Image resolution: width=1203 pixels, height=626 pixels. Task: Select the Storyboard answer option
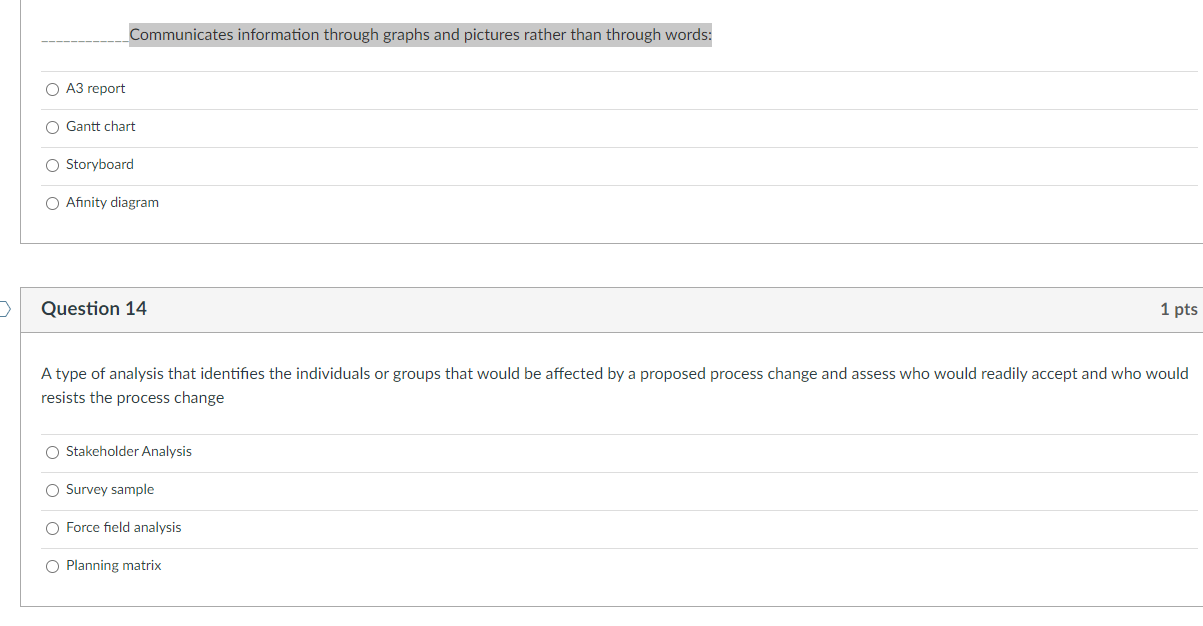click(51, 165)
